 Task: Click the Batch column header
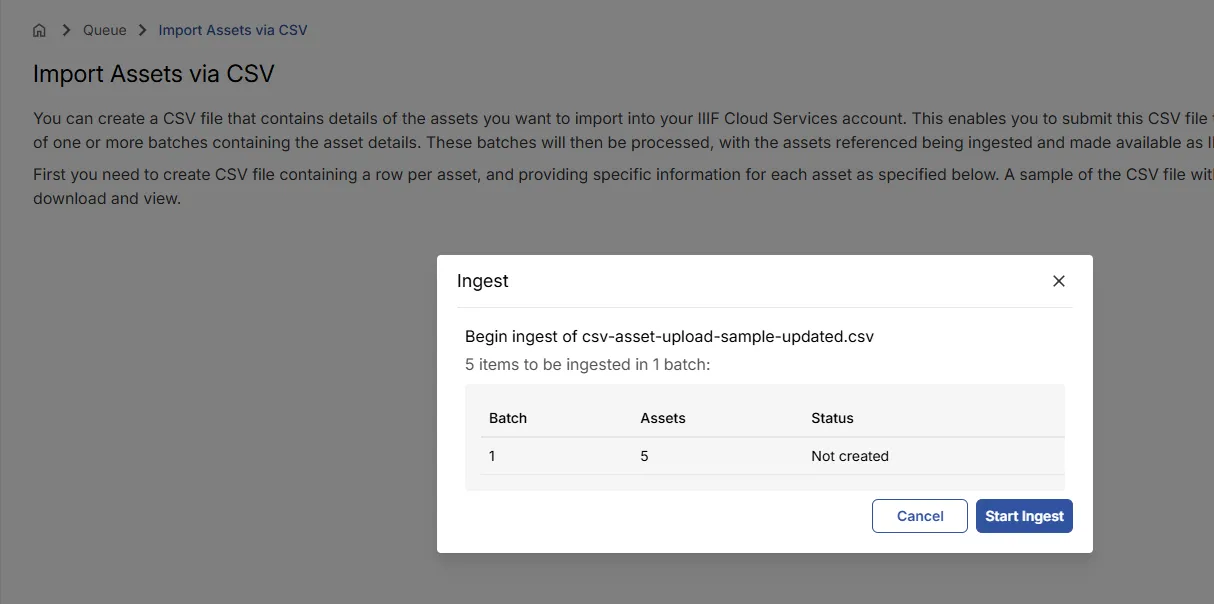(x=507, y=418)
